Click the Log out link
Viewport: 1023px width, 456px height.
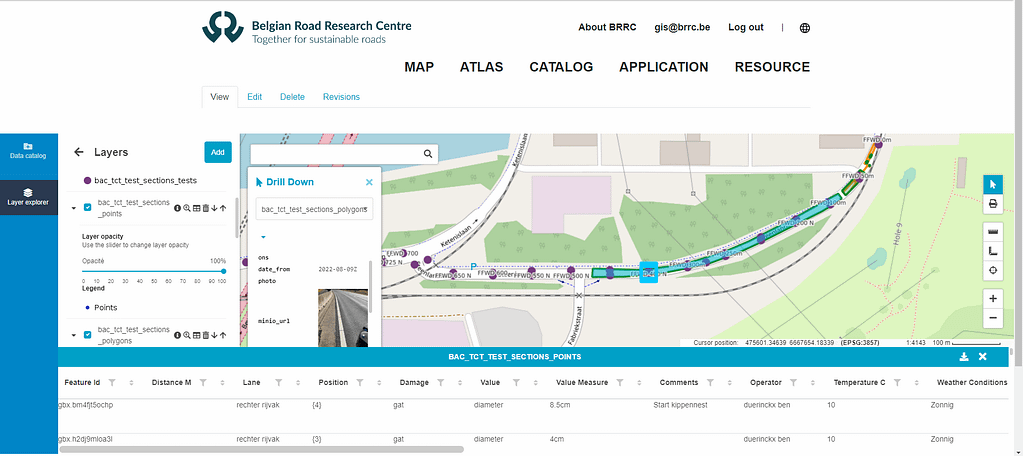pyautogui.click(x=745, y=28)
